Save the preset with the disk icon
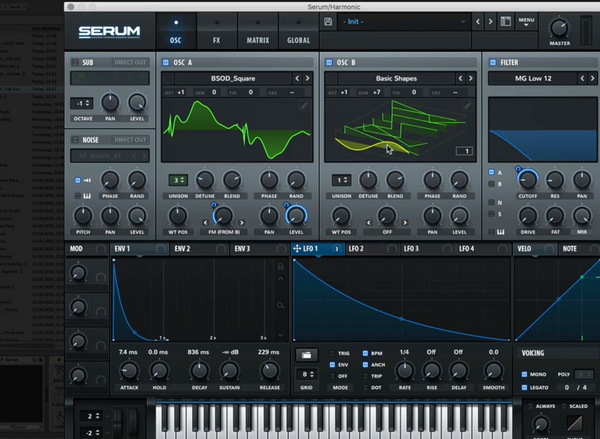This screenshot has width=600, height=439. tap(328, 22)
